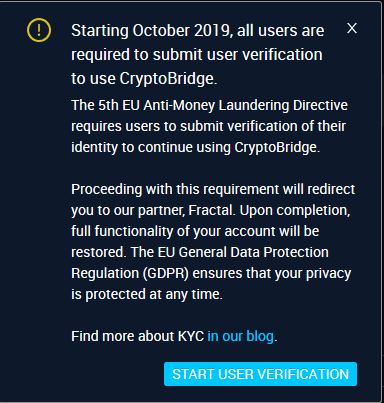Click 'identity to continue using CryptoBridge' line

click(195, 147)
